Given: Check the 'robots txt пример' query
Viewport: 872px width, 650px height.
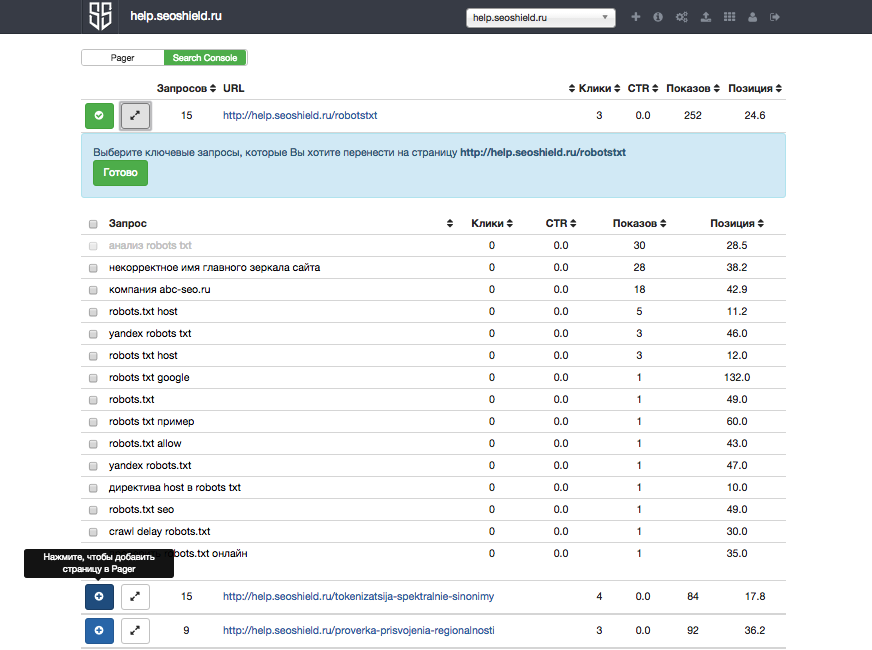Looking at the screenshot, I should click(x=93, y=422).
